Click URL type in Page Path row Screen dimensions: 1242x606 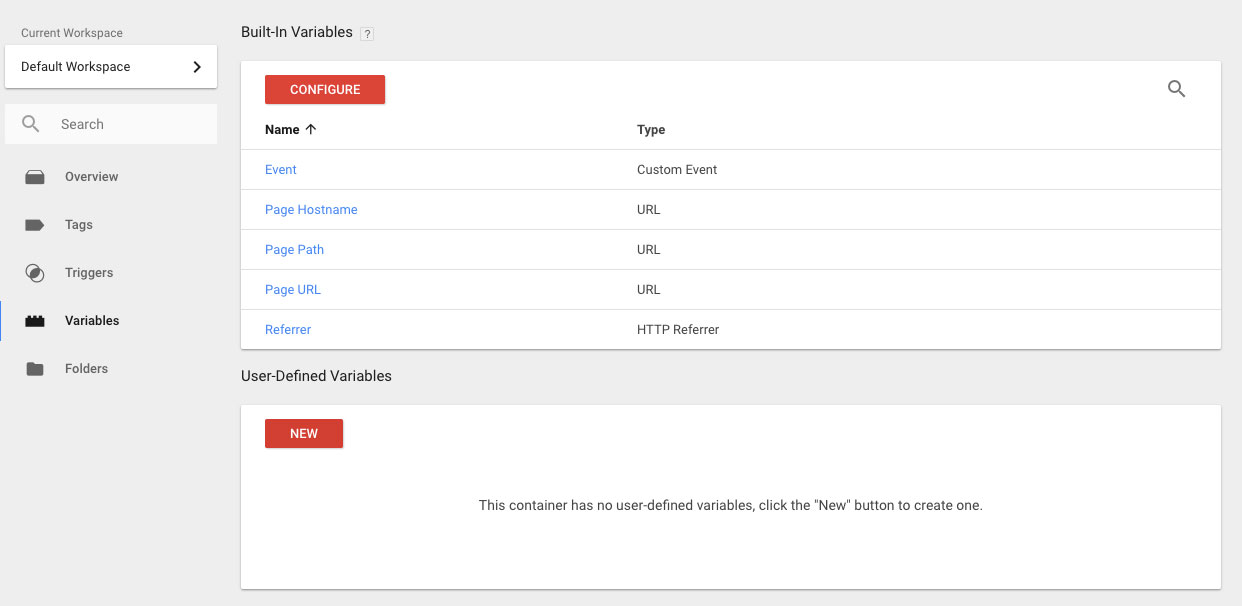click(x=649, y=250)
